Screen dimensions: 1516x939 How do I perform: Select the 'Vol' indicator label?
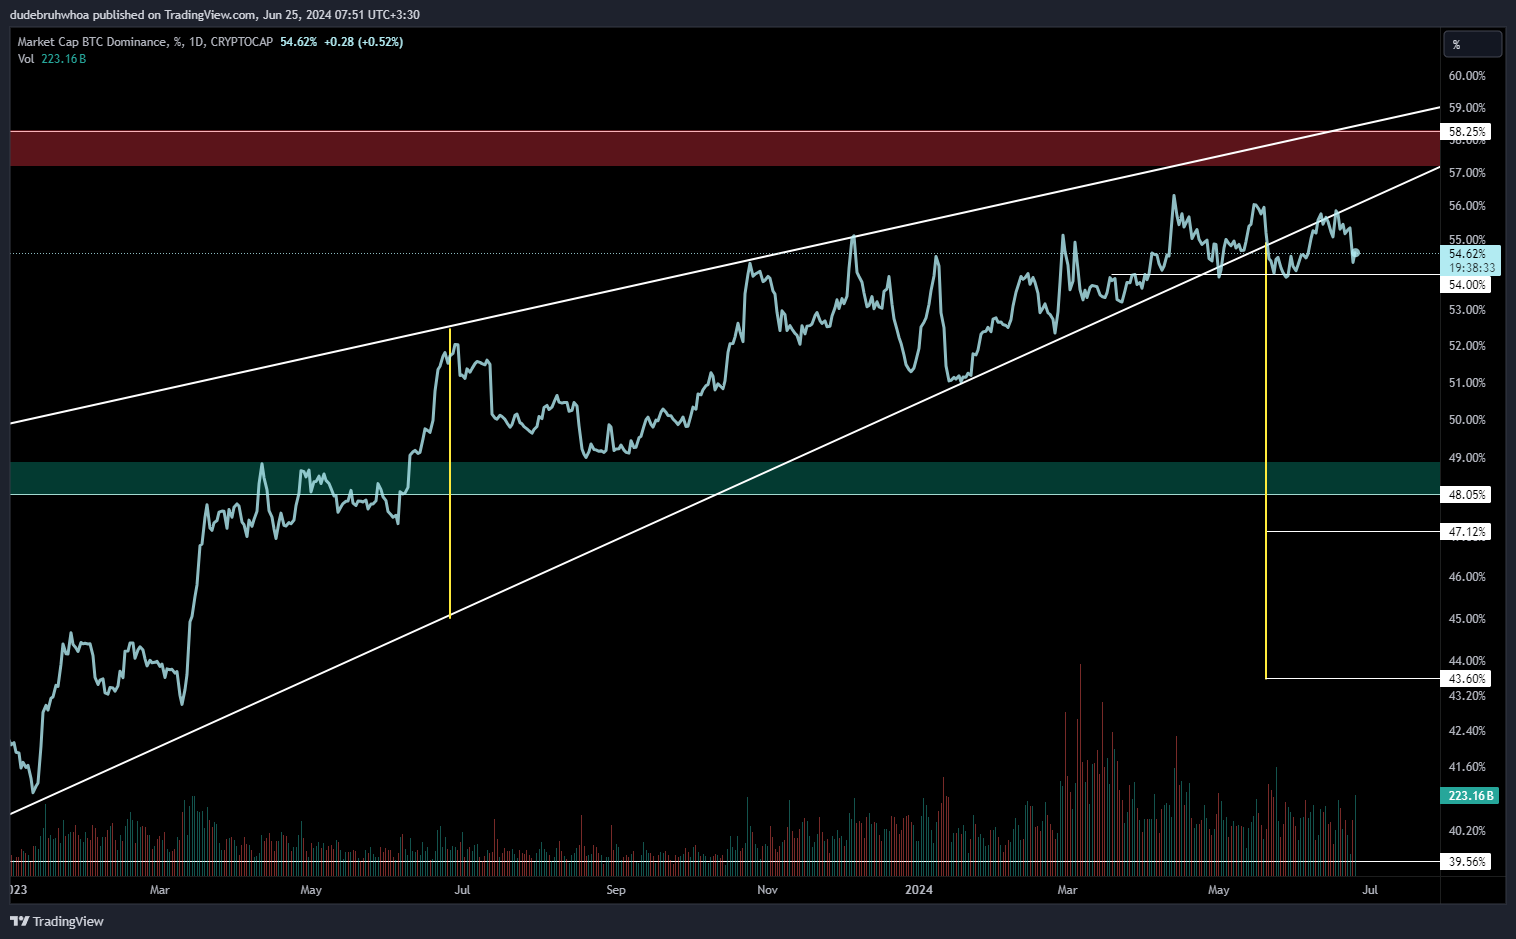click(x=26, y=59)
